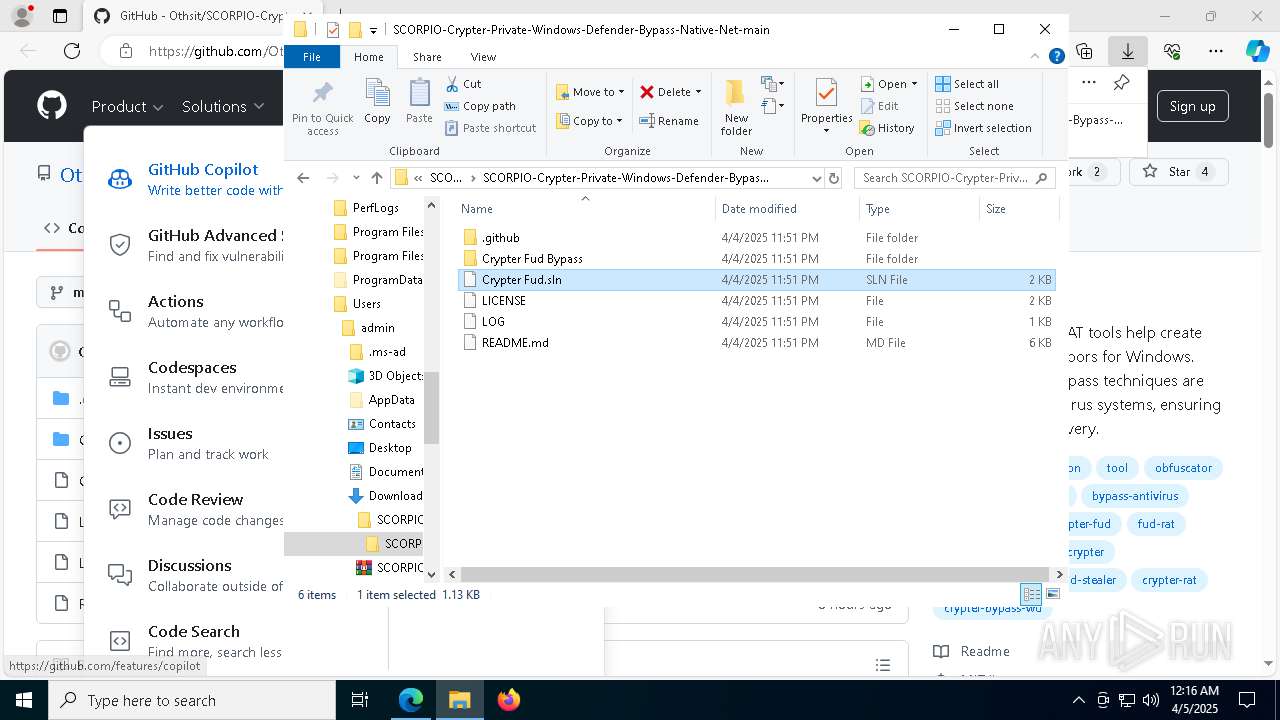The width and height of the screenshot is (1280, 720).
Task: Open the address bar history dropdown
Action: point(816,178)
